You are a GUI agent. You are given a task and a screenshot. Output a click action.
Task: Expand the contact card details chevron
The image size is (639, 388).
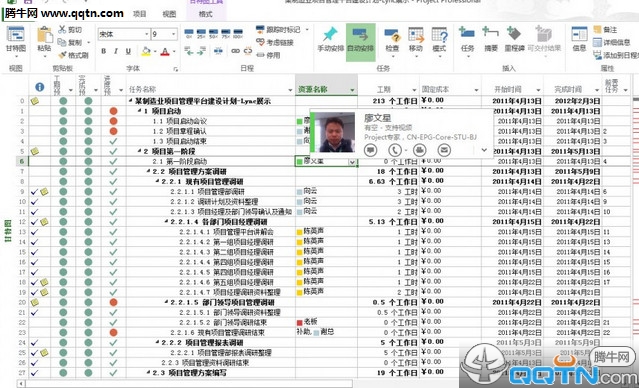pos(484,150)
